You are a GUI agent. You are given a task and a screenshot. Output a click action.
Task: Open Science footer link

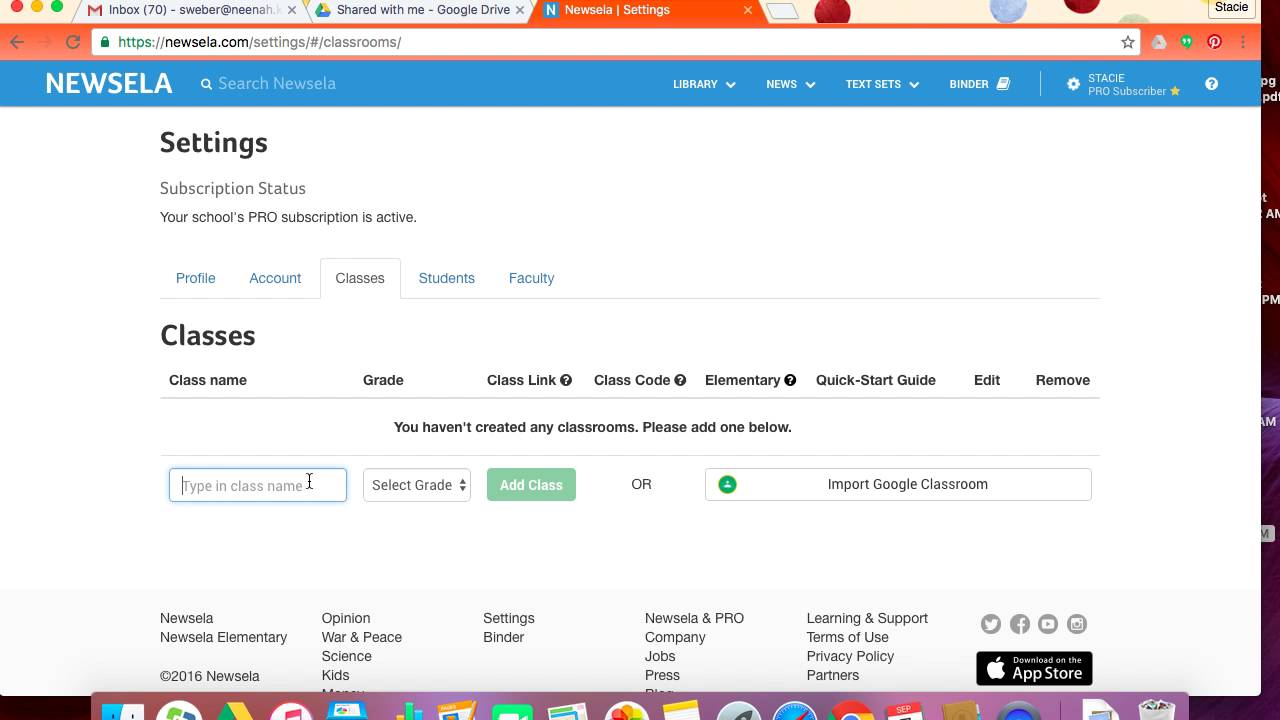347,656
